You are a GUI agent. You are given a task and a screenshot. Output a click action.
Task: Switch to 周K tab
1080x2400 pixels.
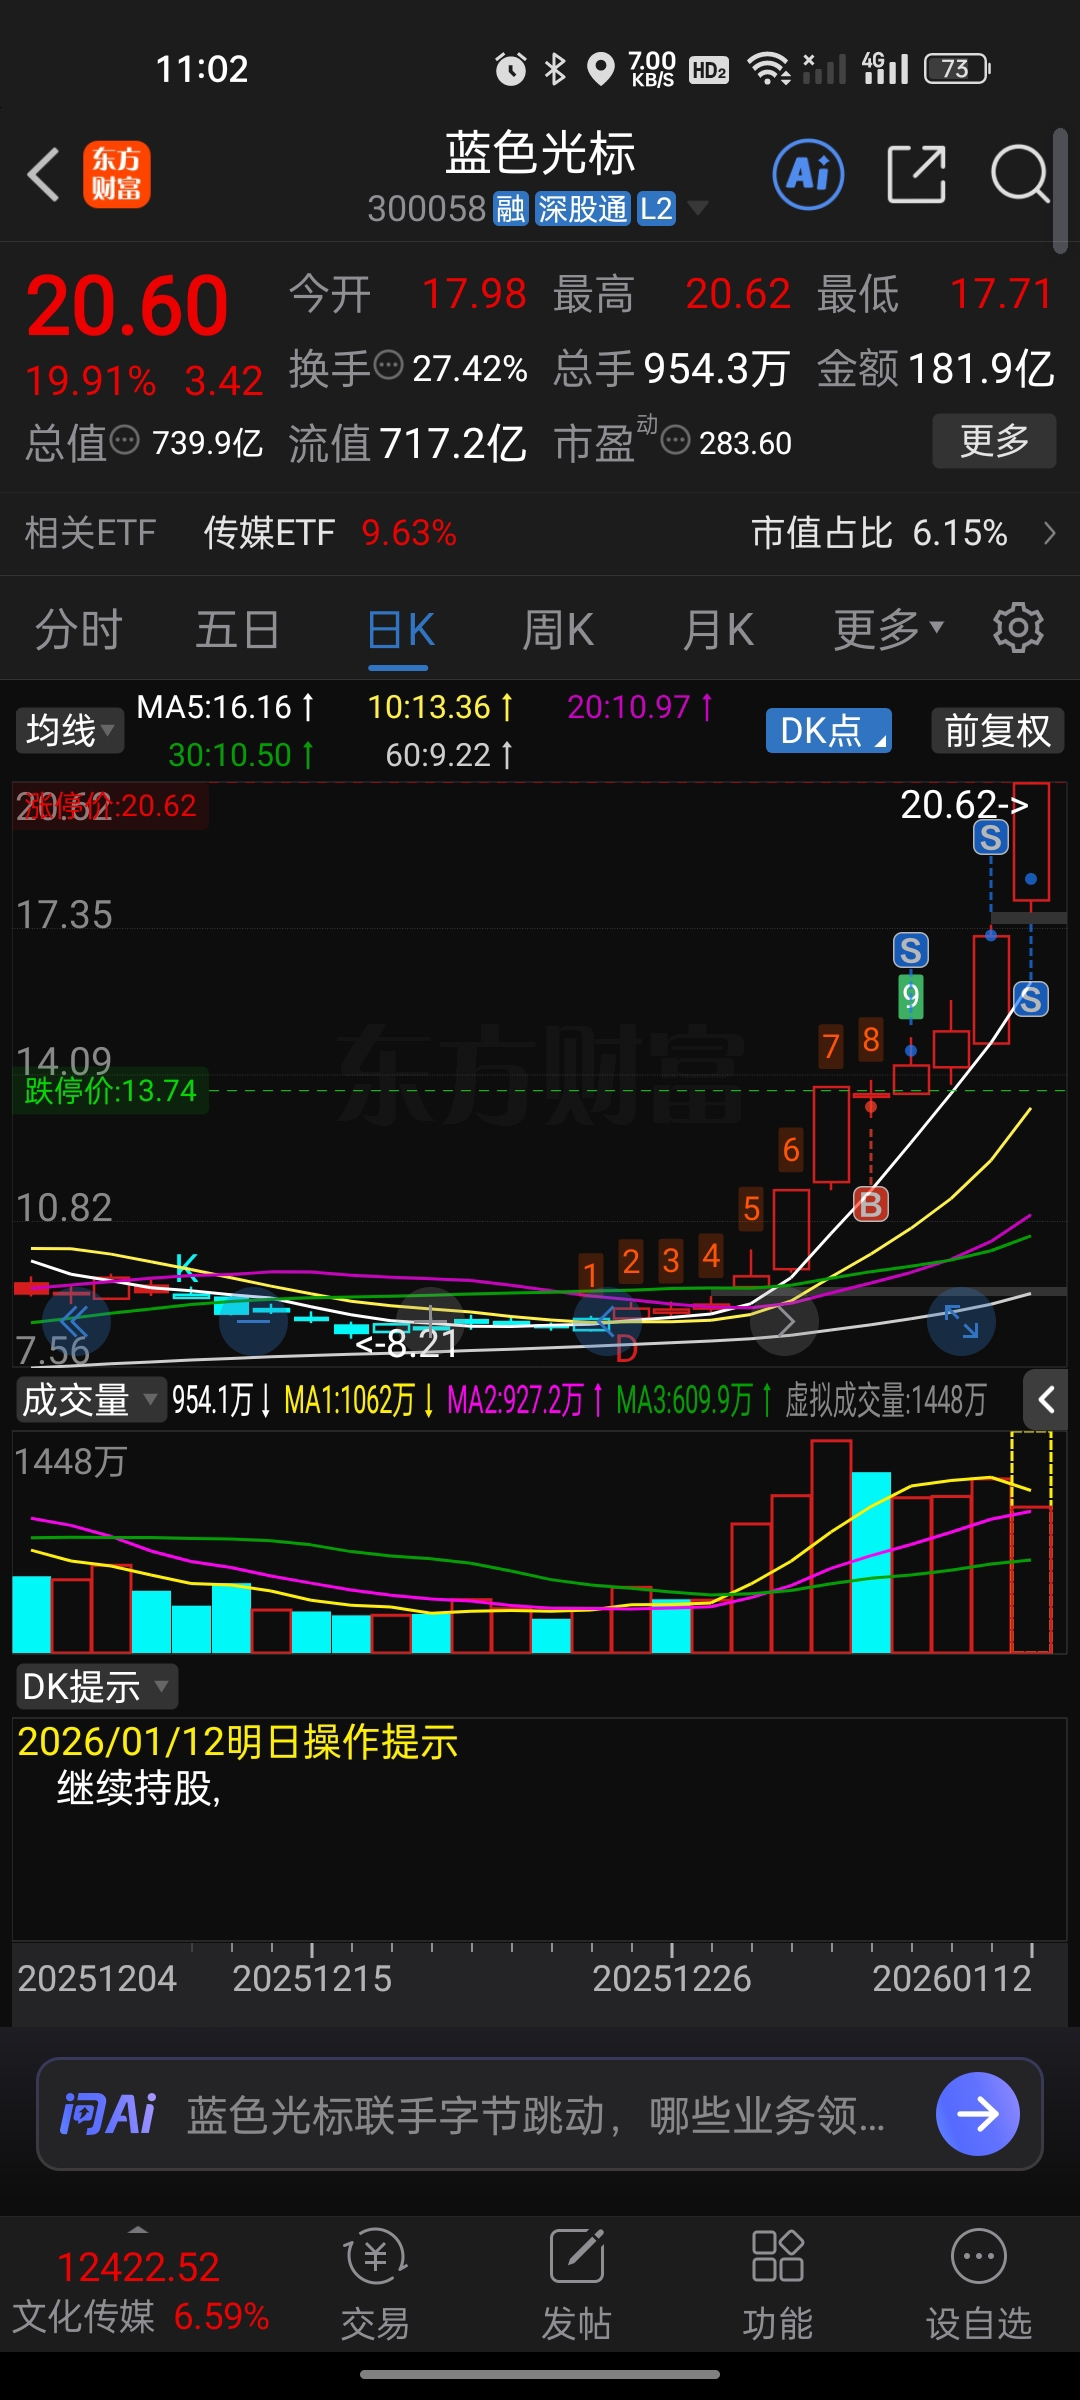pos(558,629)
